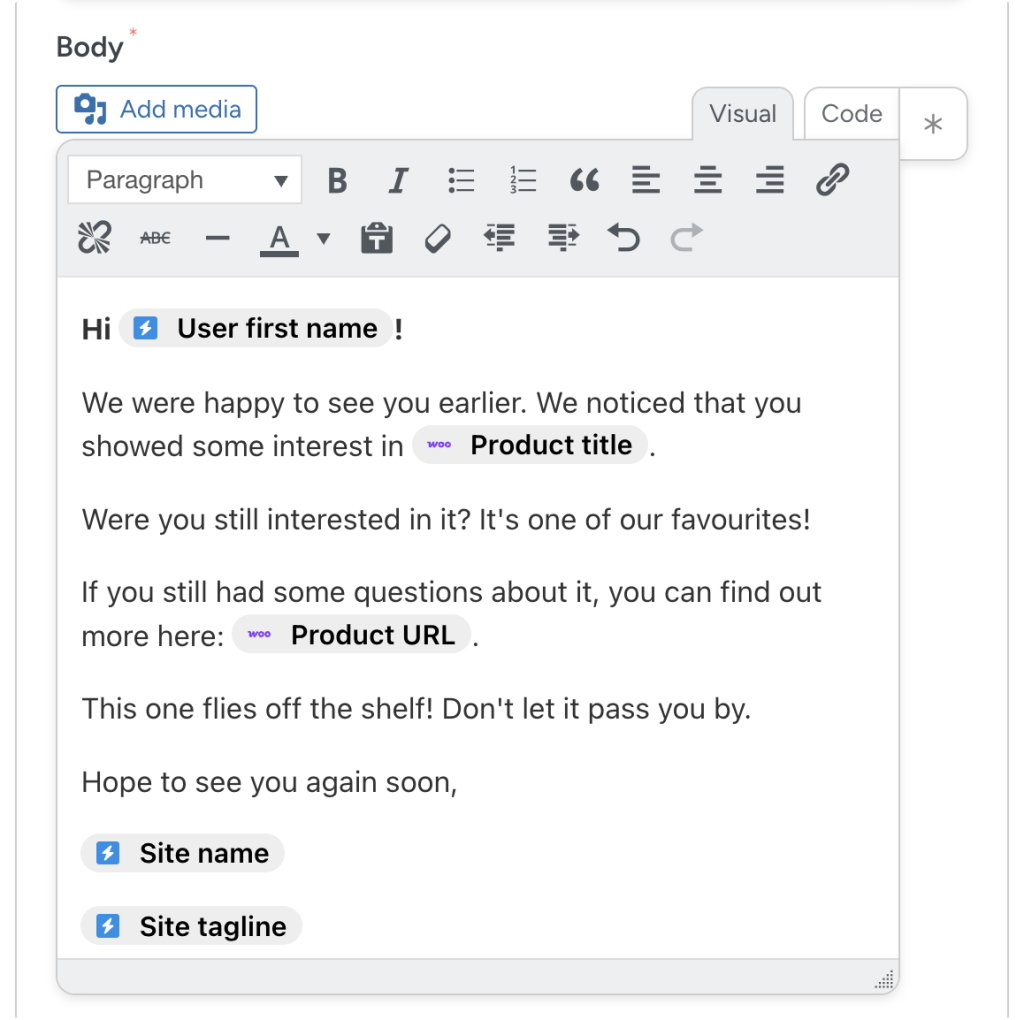Open the text color dropdown arrow
The width and height of the screenshot is (1024, 1020).
[322, 238]
